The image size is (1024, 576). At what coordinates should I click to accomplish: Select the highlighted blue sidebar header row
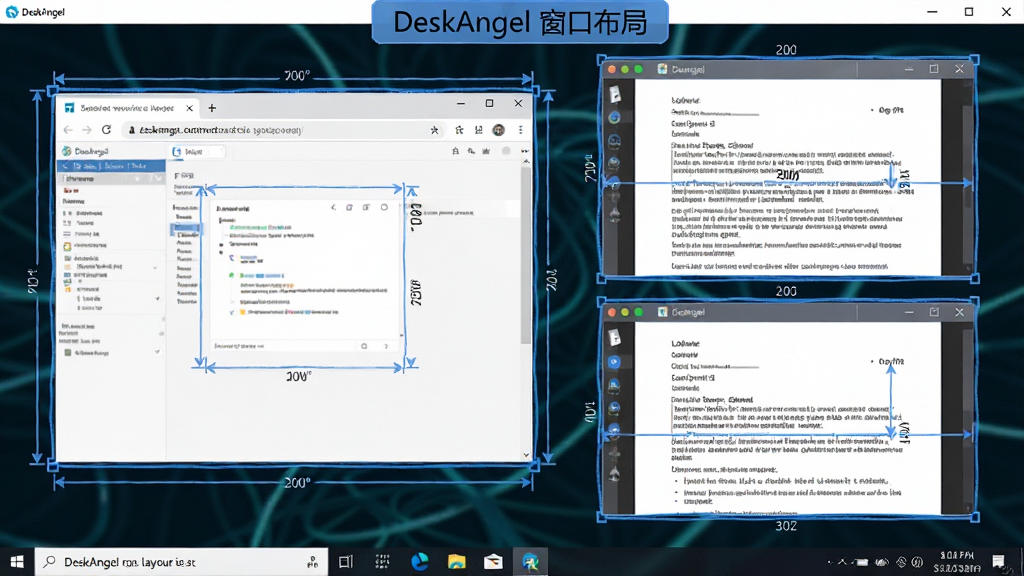coord(112,166)
